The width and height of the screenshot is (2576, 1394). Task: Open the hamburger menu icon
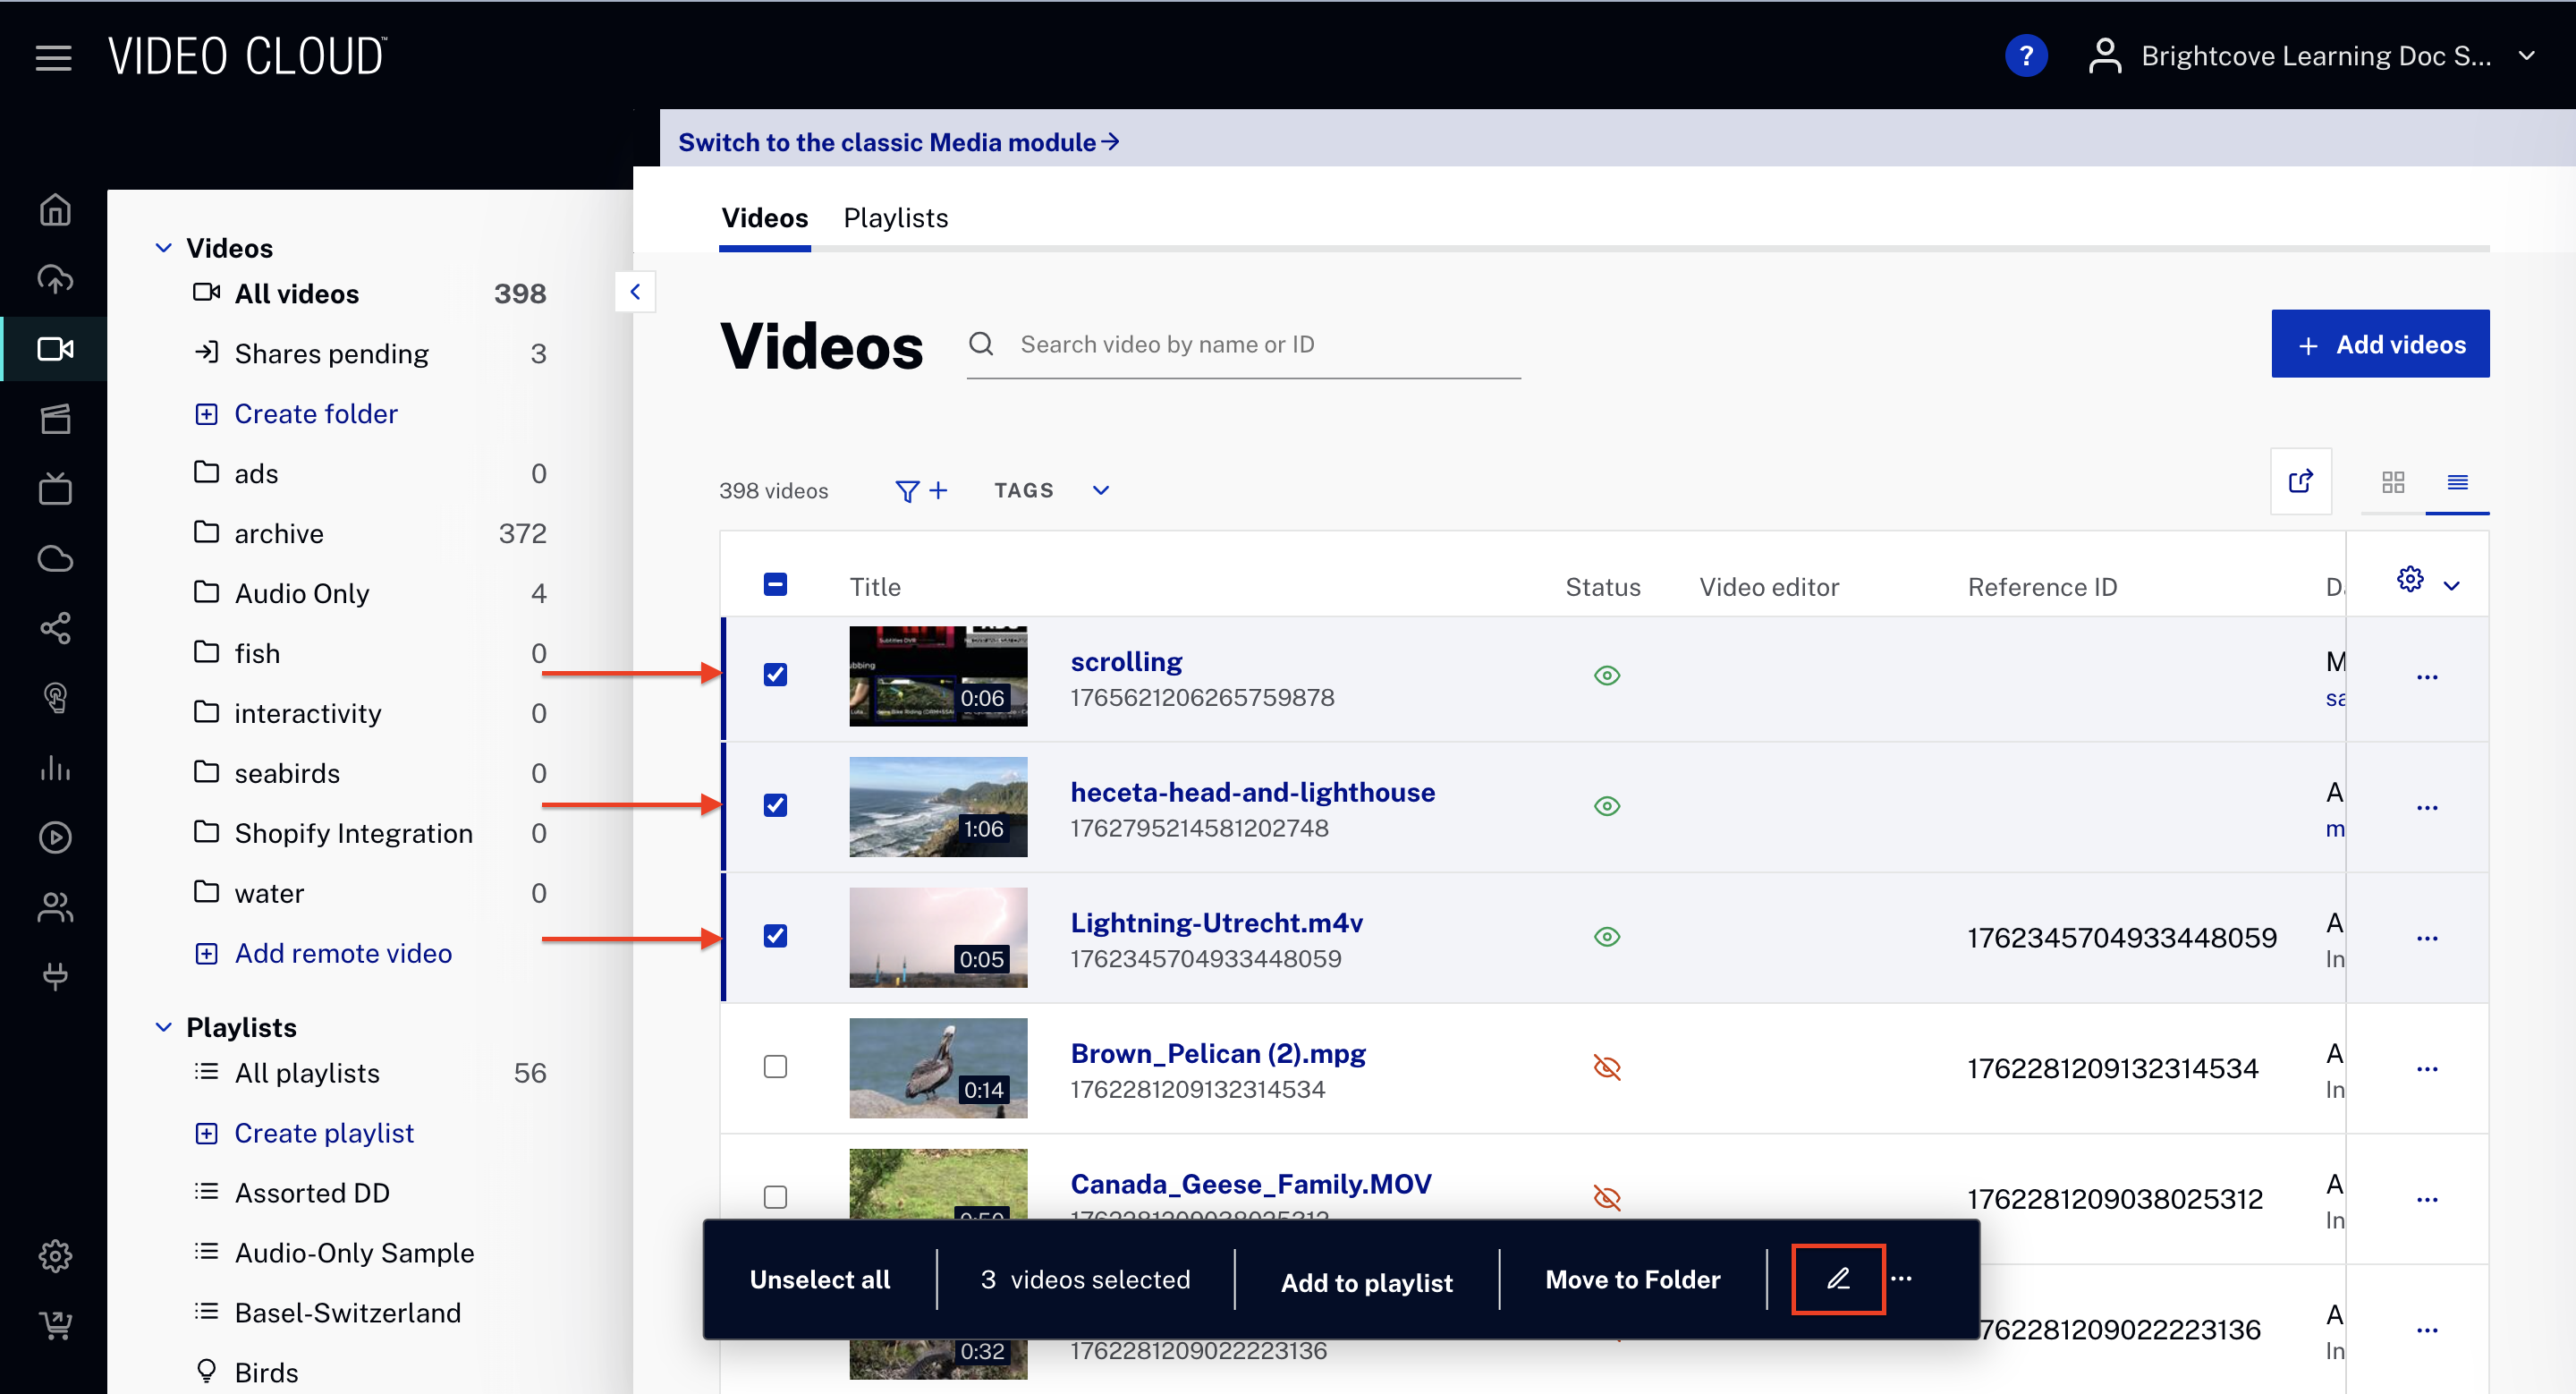tap(53, 58)
